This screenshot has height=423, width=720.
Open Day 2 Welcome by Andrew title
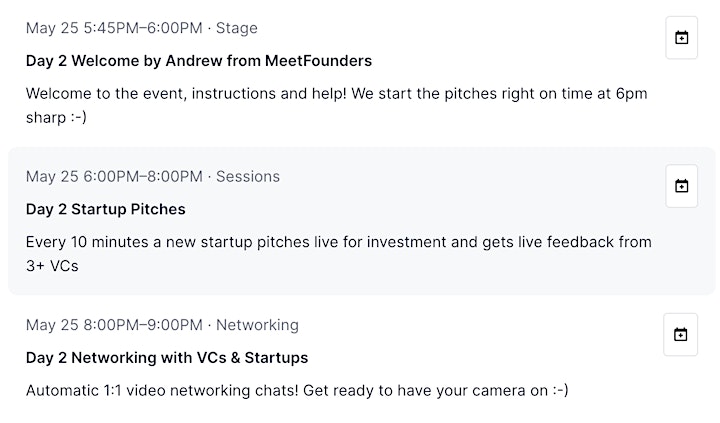[199, 61]
